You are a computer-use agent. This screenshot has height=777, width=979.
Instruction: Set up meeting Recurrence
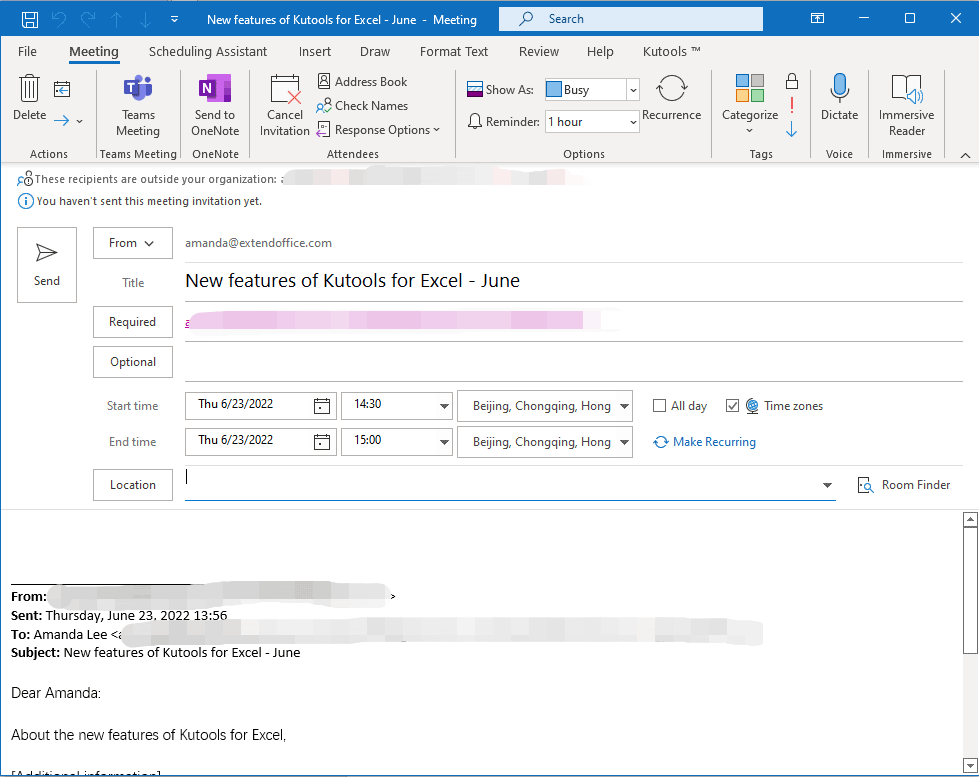pyautogui.click(x=671, y=100)
